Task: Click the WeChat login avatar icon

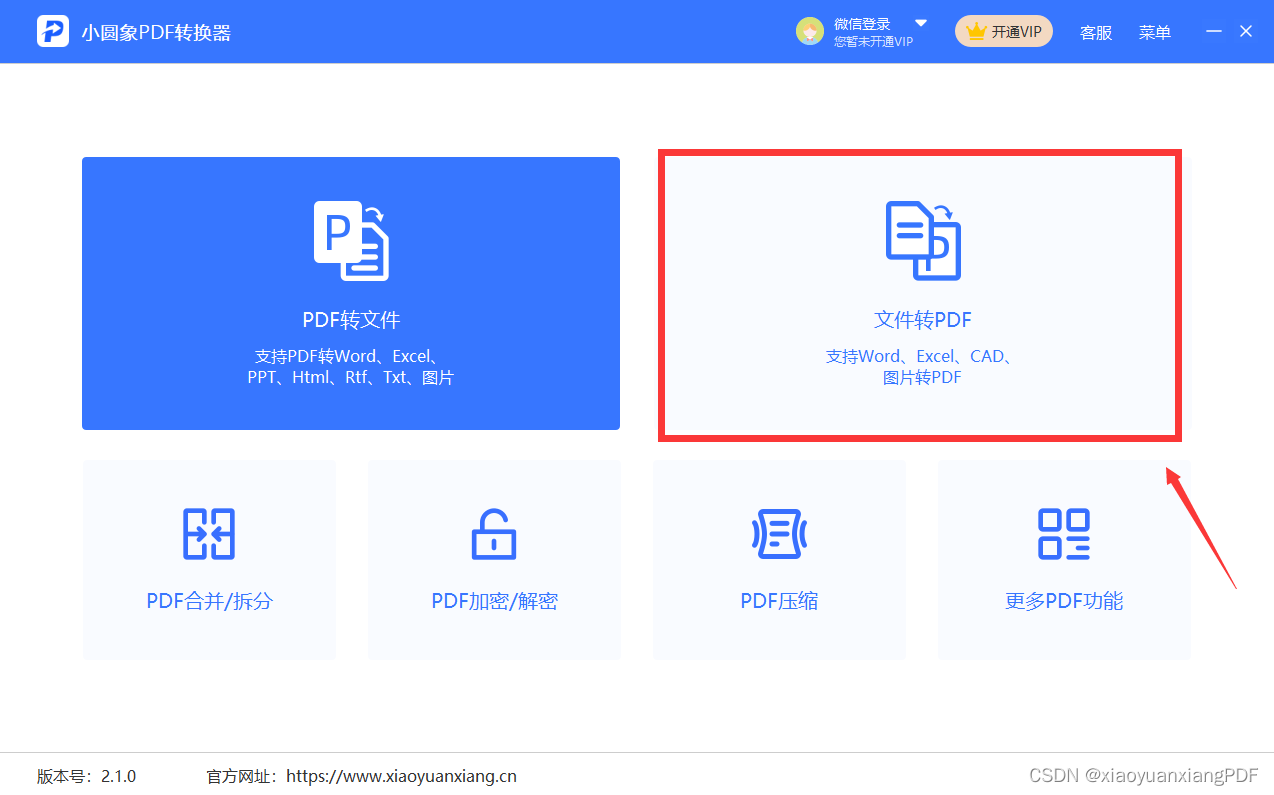Action: pyautogui.click(x=810, y=31)
